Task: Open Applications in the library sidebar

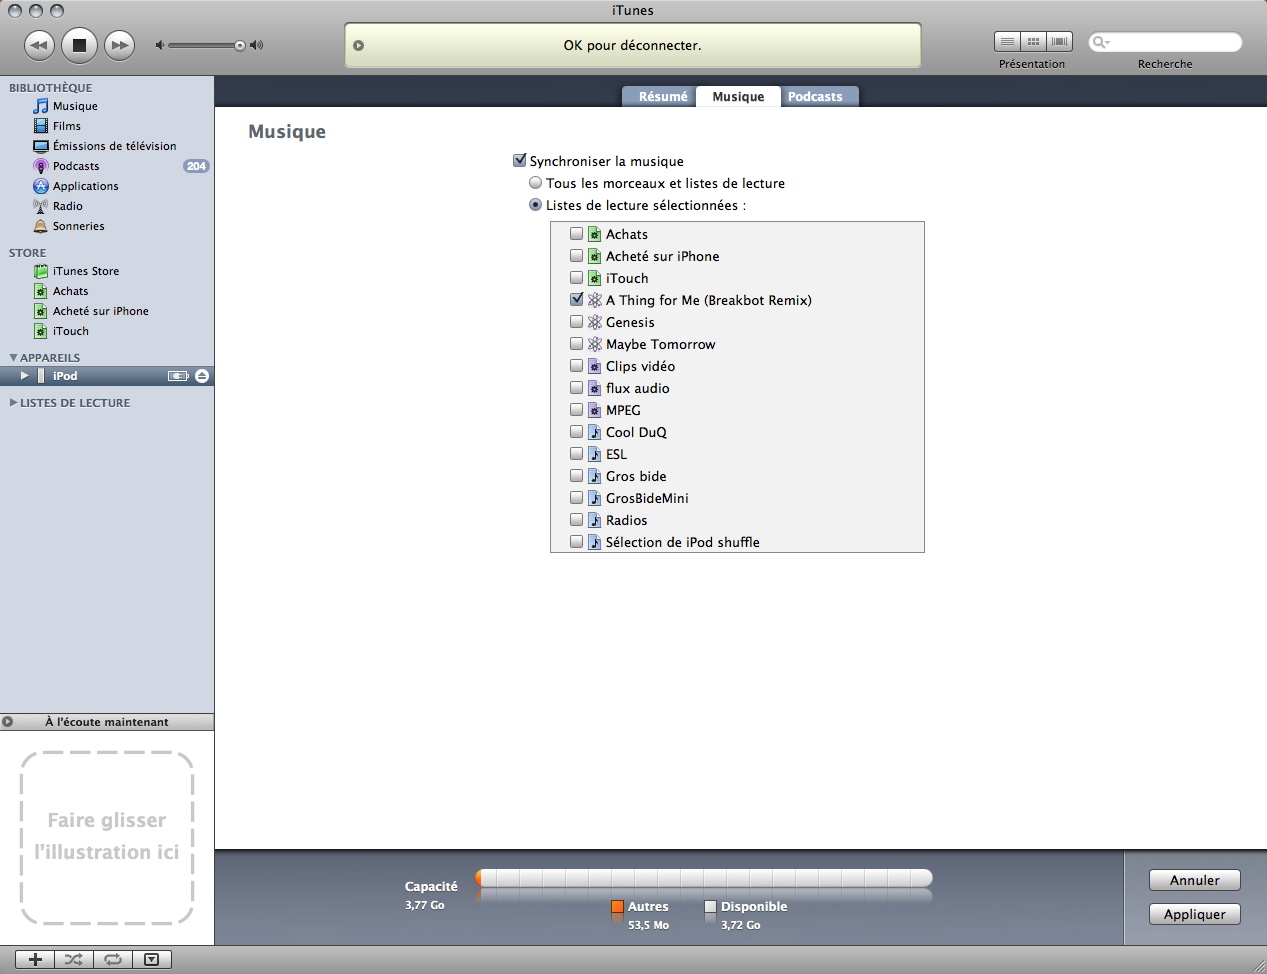Action: [85, 186]
